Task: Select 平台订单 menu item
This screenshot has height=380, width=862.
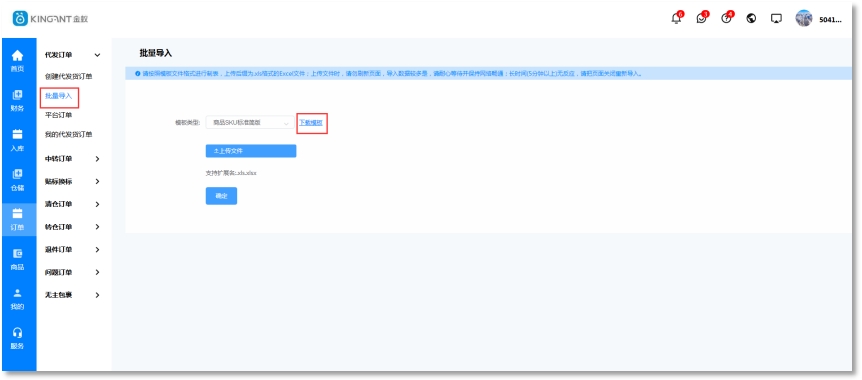Action: tap(59, 115)
